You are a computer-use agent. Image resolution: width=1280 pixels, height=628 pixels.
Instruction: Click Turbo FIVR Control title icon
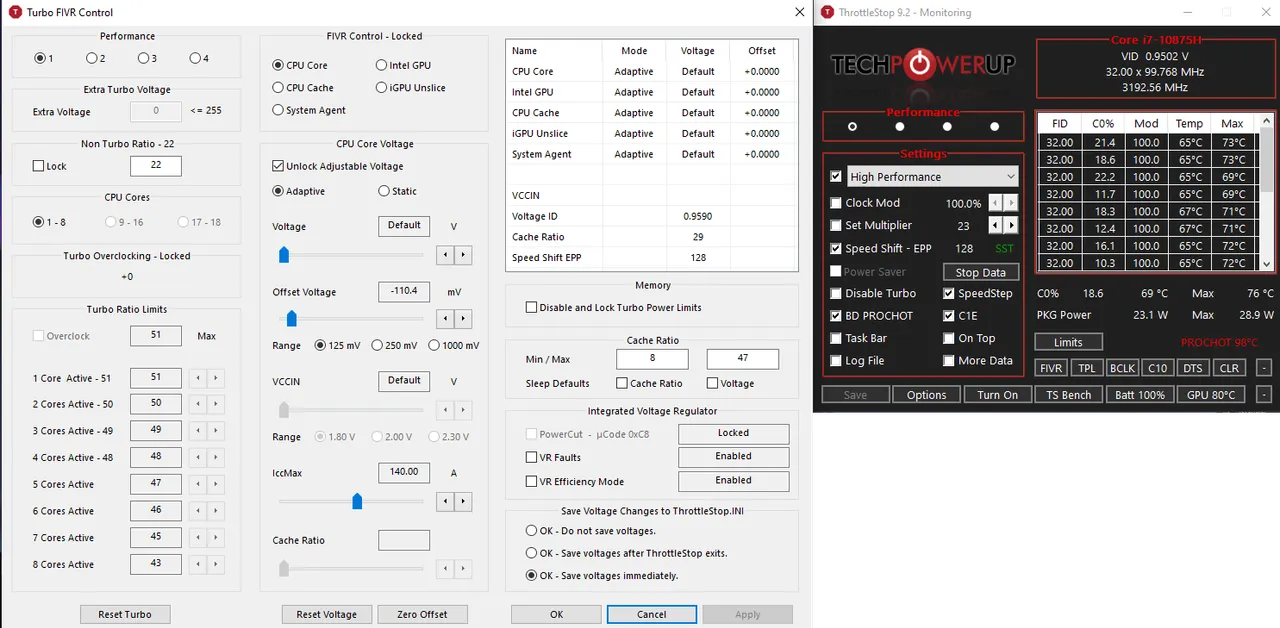(15, 12)
